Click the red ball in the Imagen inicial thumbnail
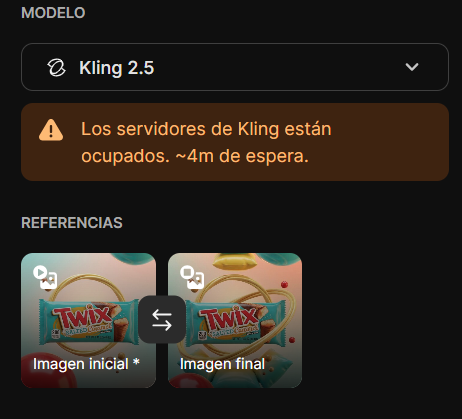The width and height of the screenshot is (462, 419). pyautogui.click(x=47, y=370)
